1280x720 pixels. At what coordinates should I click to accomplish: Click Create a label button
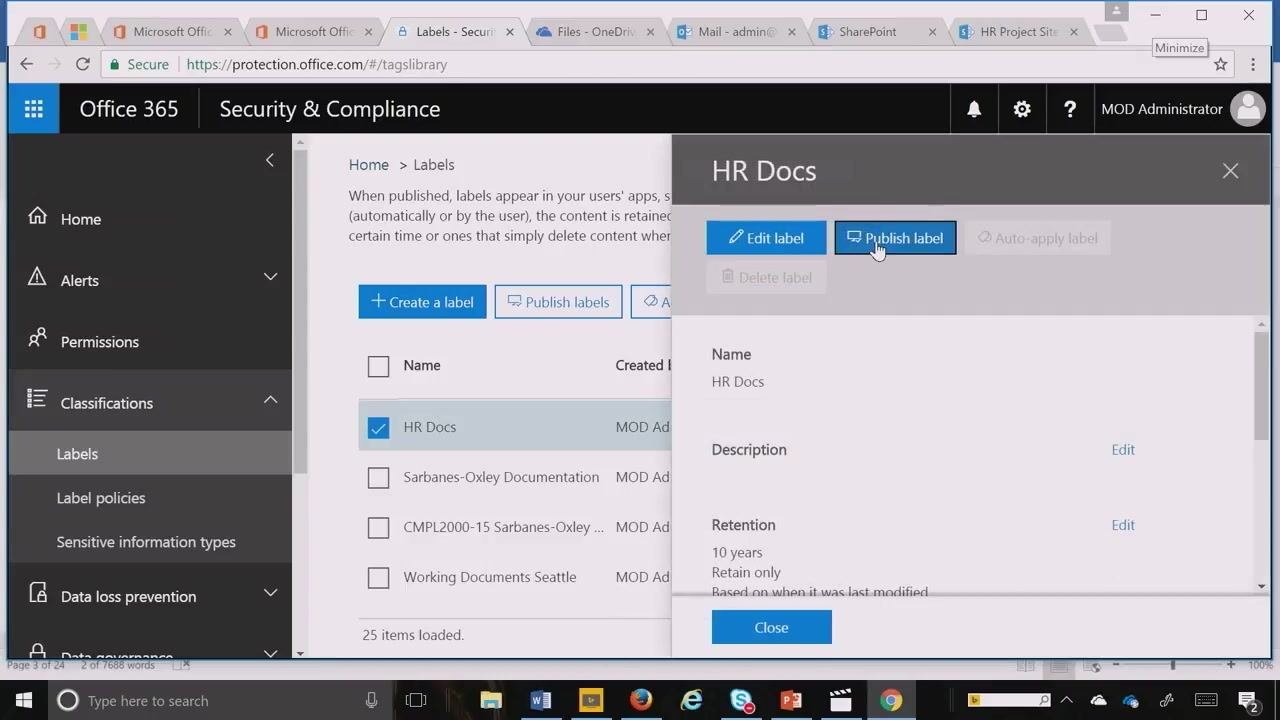coord(422,302)
